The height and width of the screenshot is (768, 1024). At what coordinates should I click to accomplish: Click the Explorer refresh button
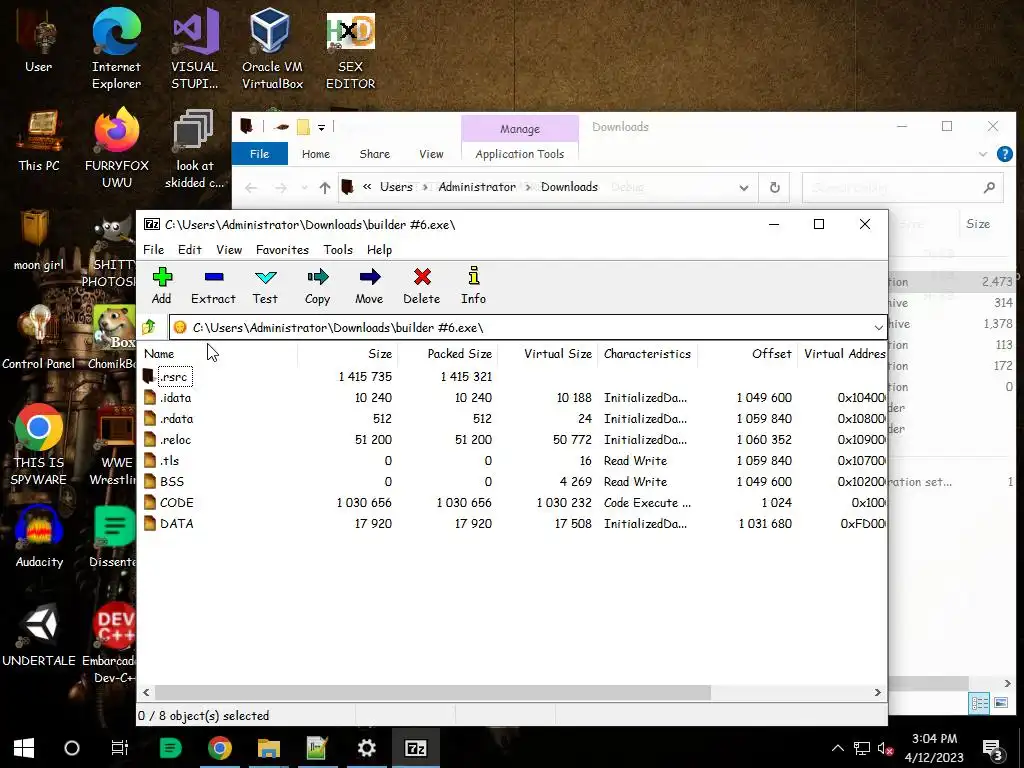click(x=775, y=187)
